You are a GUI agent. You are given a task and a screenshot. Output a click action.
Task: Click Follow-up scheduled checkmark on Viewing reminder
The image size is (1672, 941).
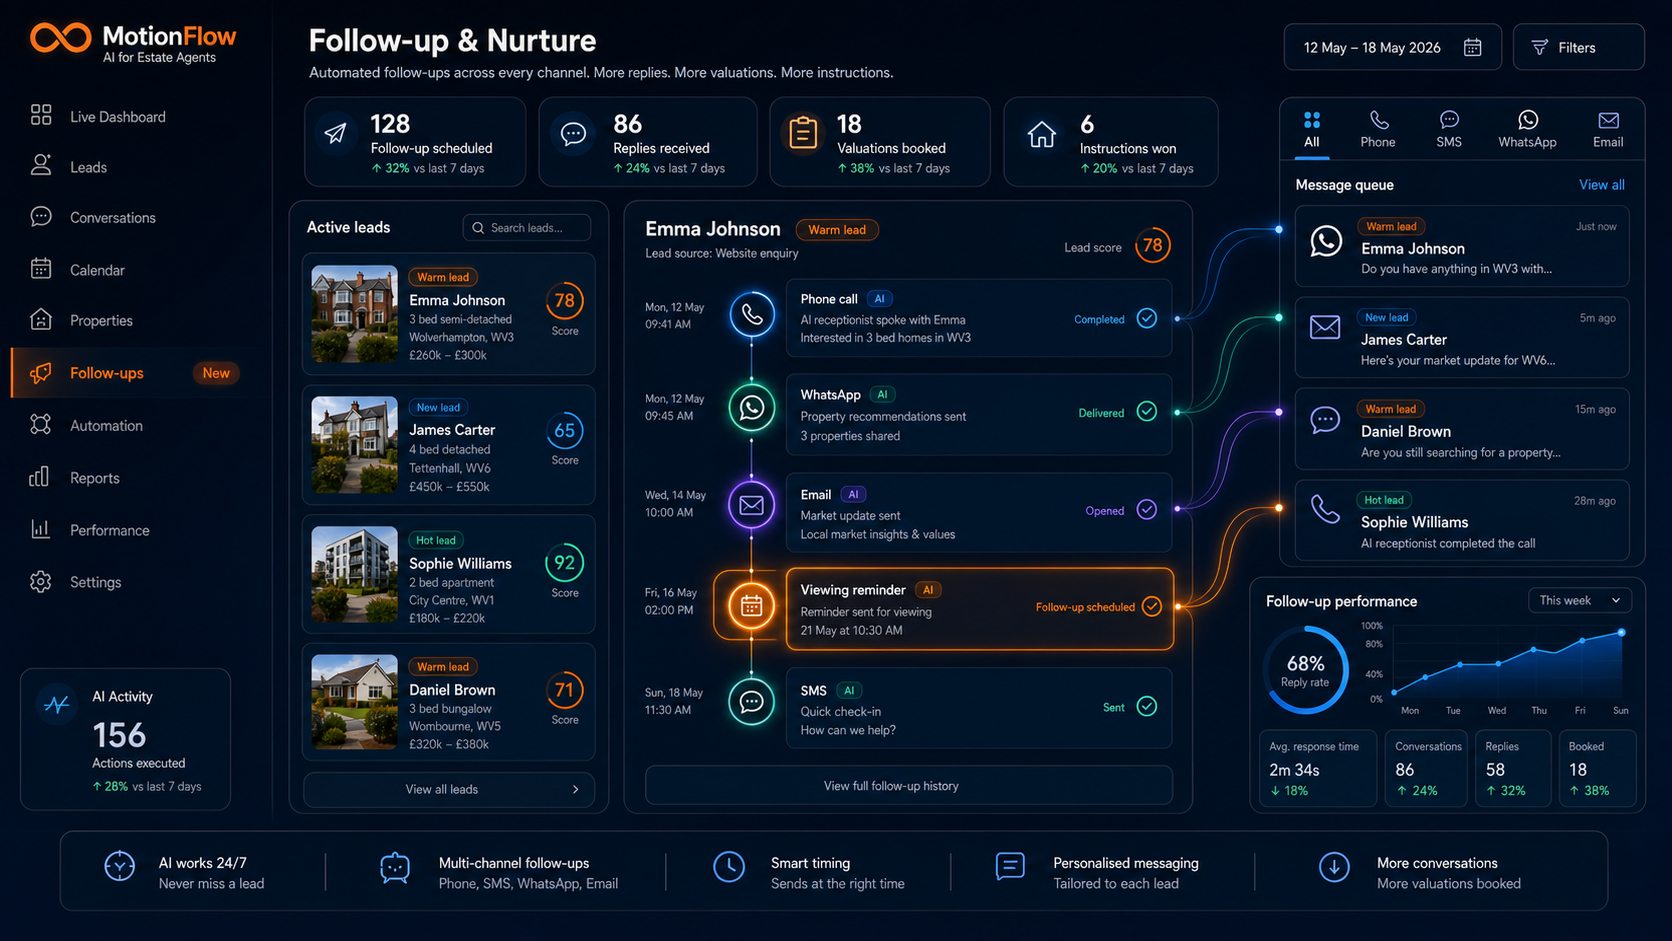[1152, 606]
